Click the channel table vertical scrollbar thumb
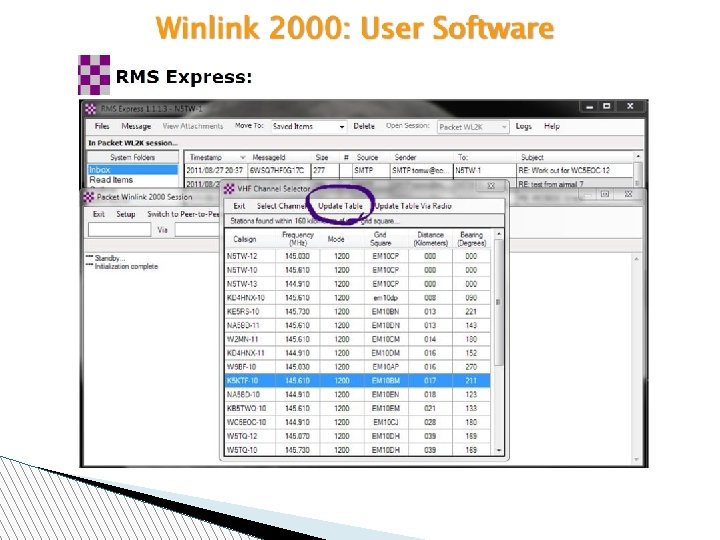 499,302
